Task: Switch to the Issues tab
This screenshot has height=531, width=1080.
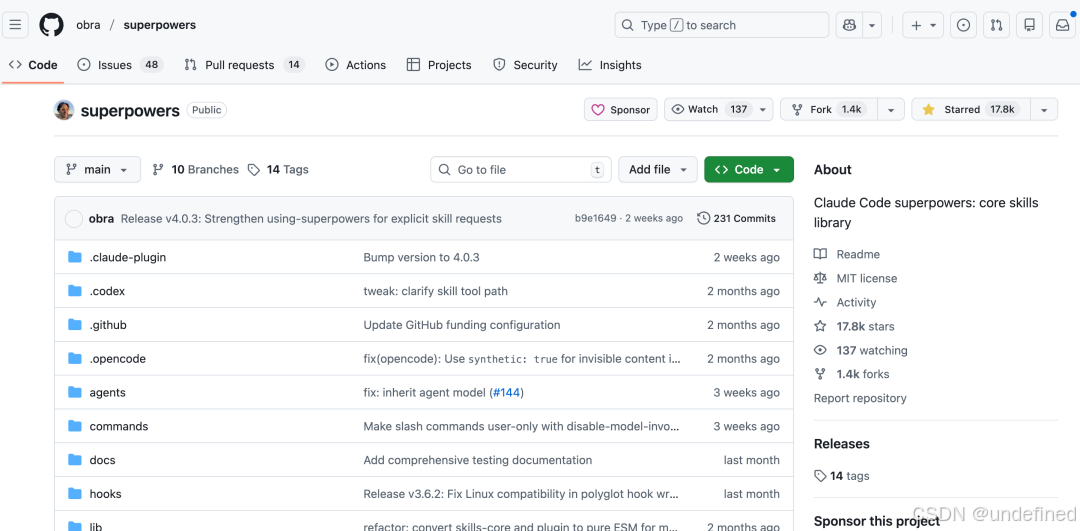Action: 120,65
